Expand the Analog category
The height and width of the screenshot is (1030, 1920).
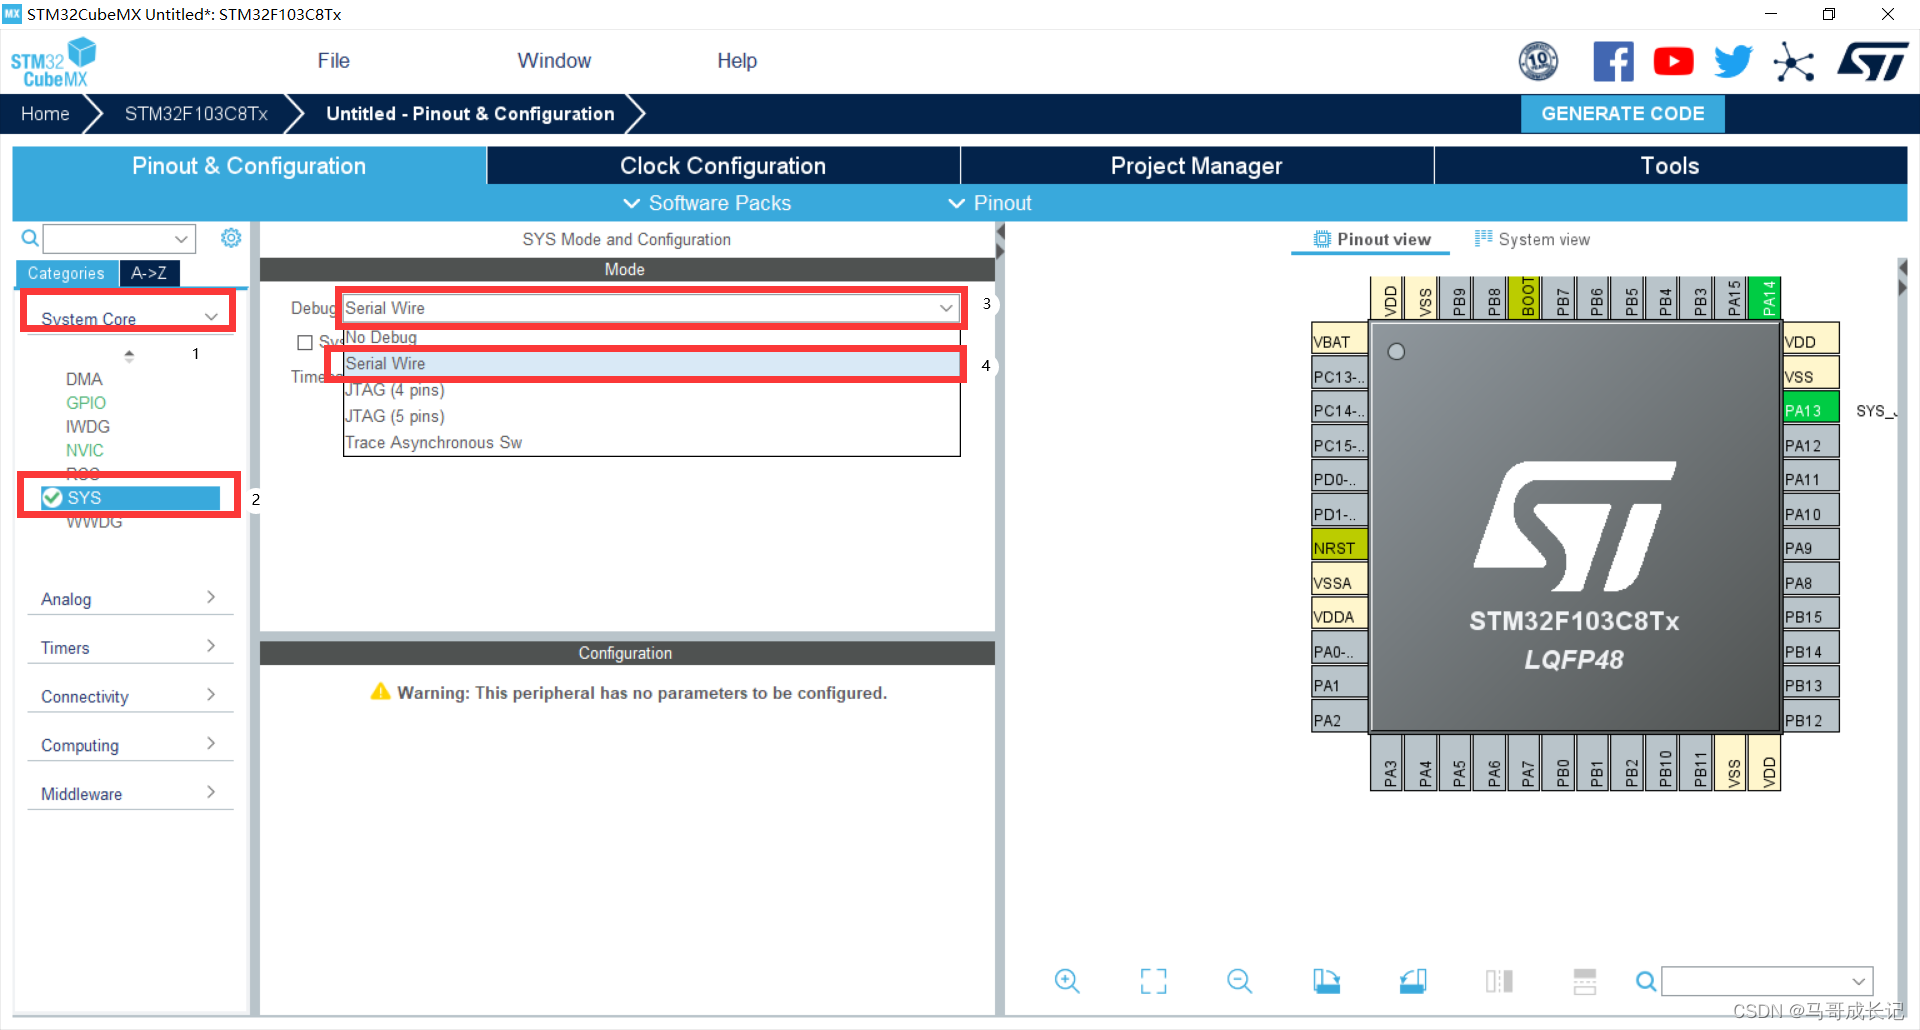coord(130,598)
